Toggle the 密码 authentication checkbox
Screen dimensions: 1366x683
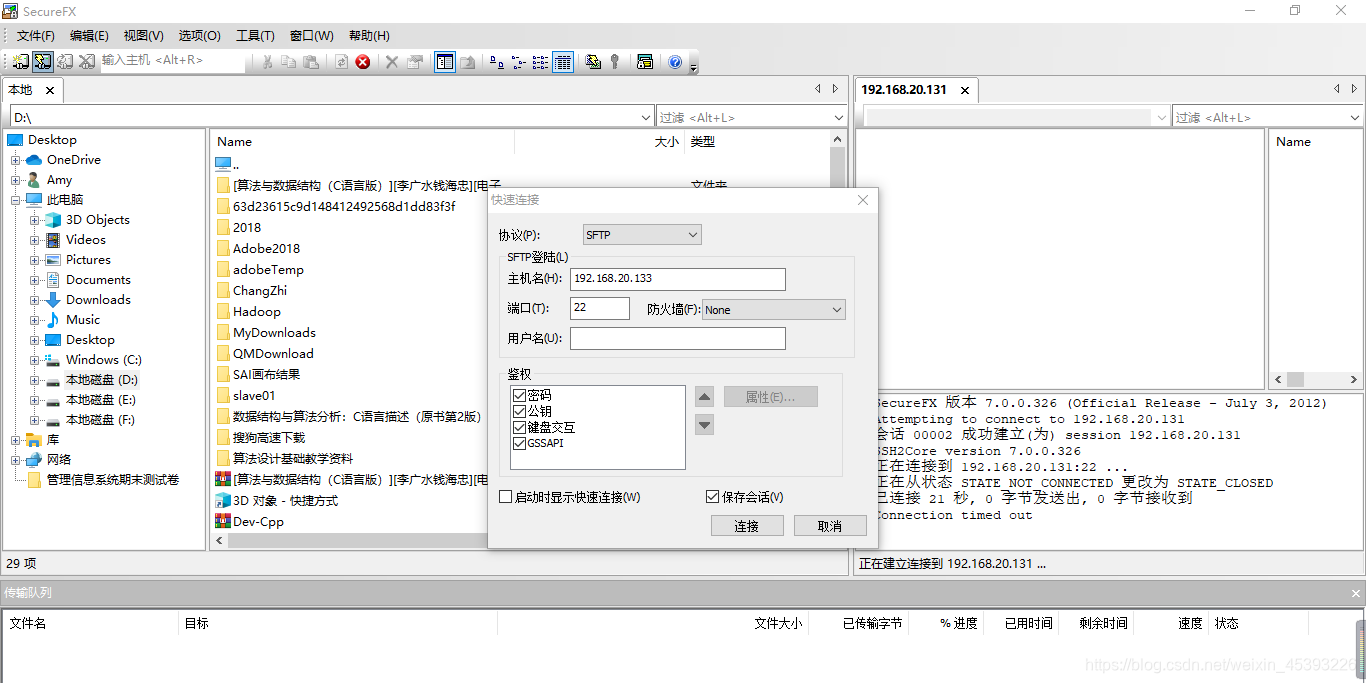[519, 395]
